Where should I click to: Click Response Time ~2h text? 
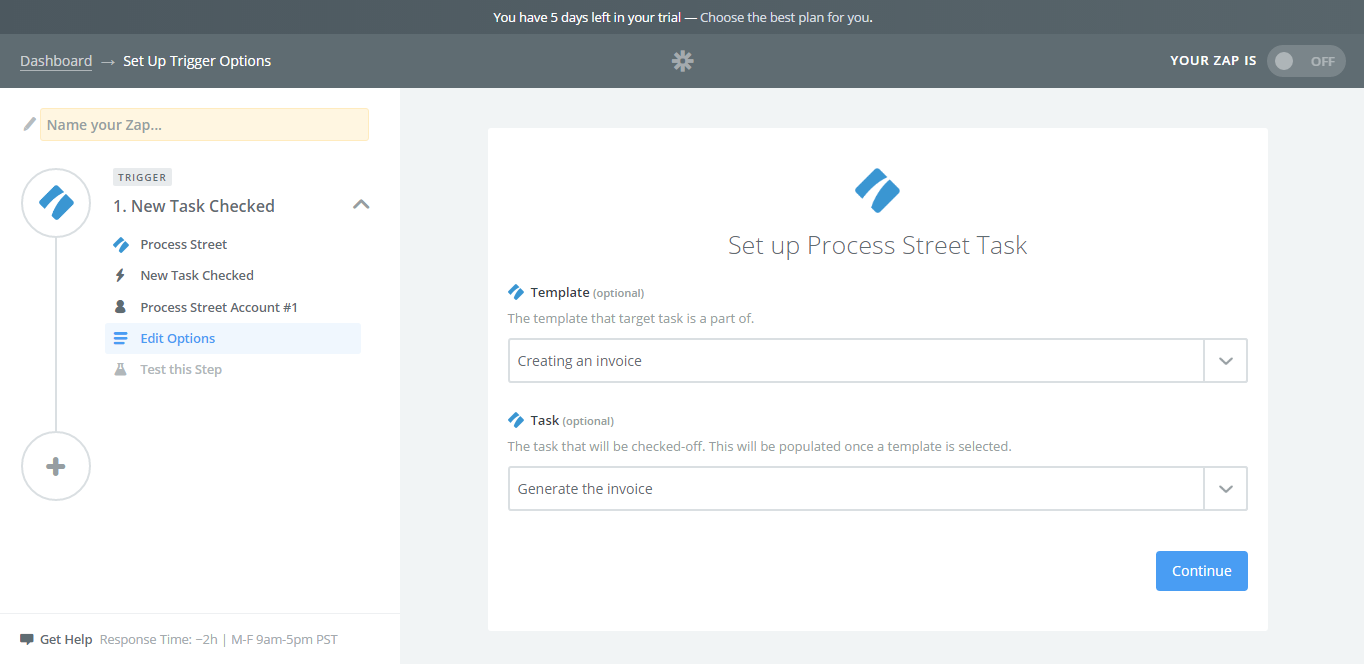tap(159, 640)
